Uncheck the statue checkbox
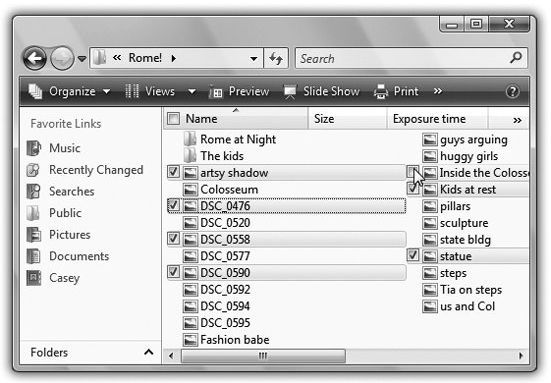Viewport: 551px width, 383px height. tap(413, 255)
